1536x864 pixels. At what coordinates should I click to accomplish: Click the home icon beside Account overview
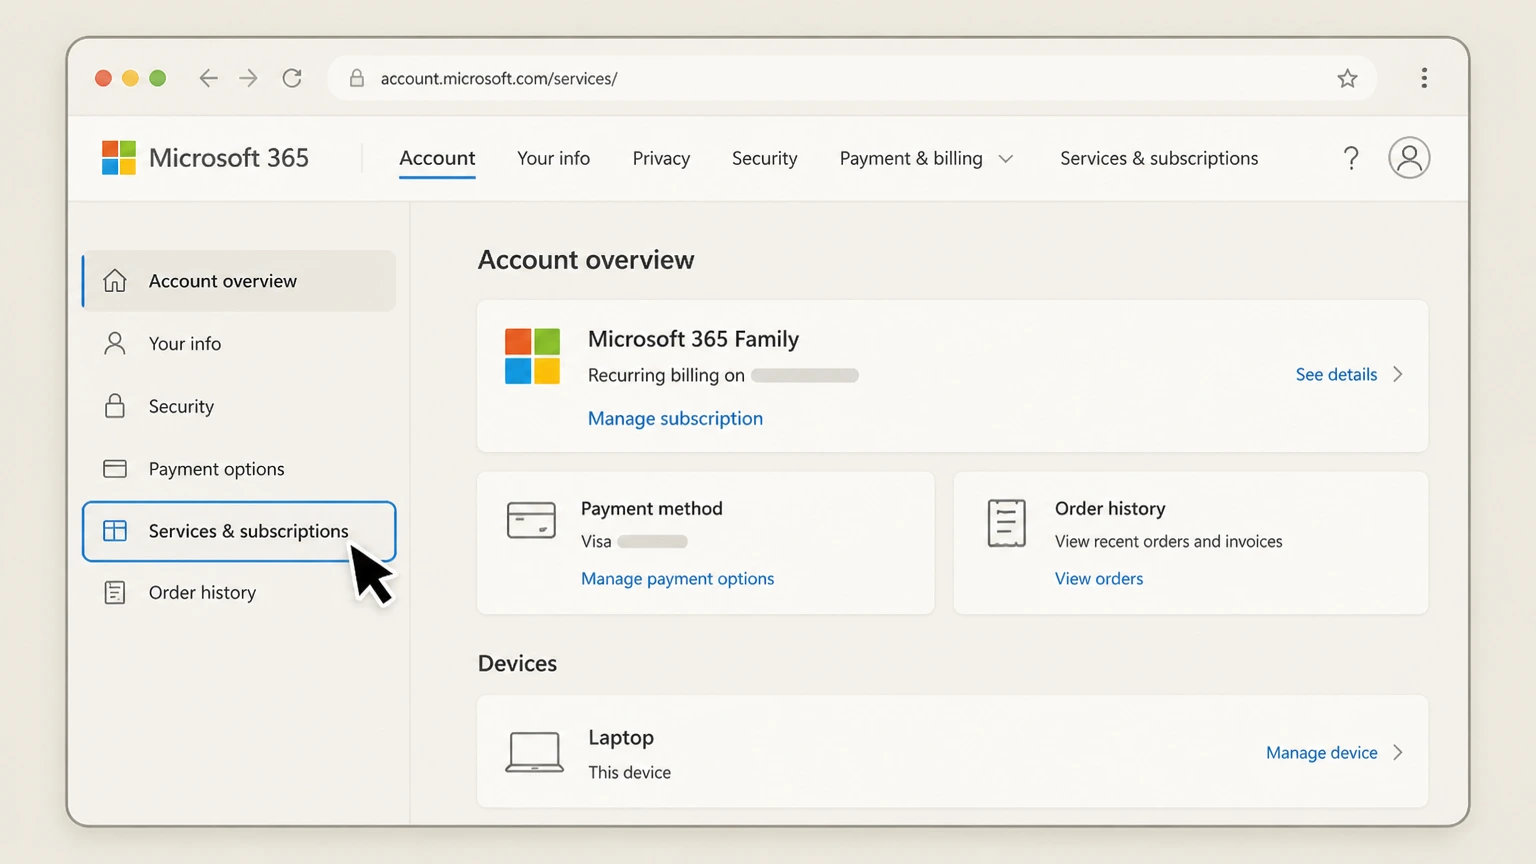(115, 281)
